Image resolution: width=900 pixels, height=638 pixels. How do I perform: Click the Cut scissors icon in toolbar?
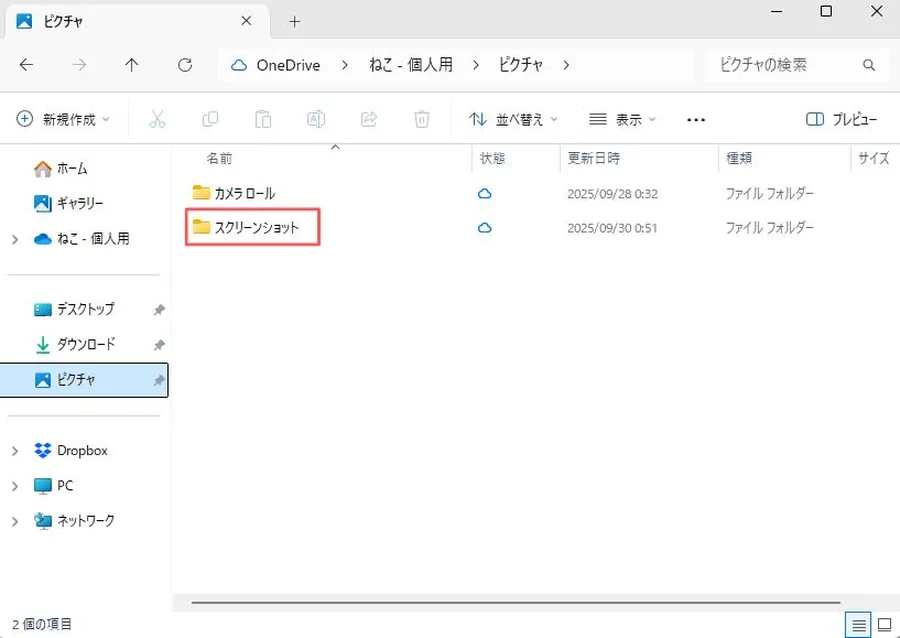point(157,119)
